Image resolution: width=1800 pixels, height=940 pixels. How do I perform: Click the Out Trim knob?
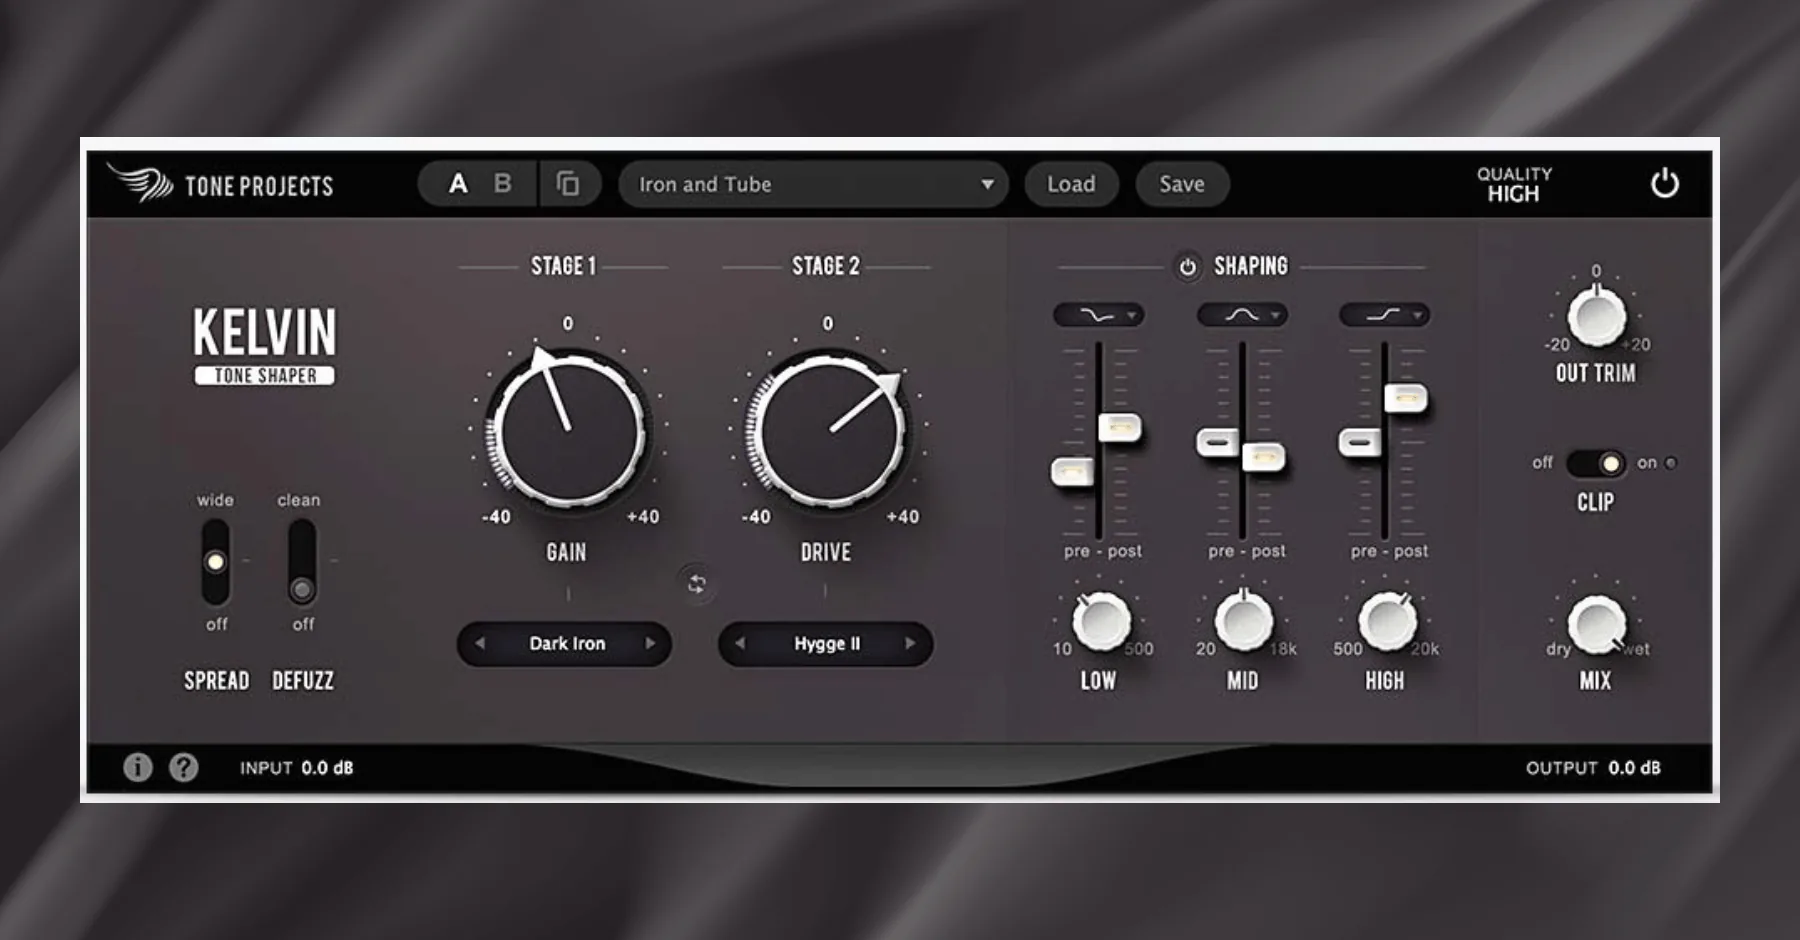1596,316
